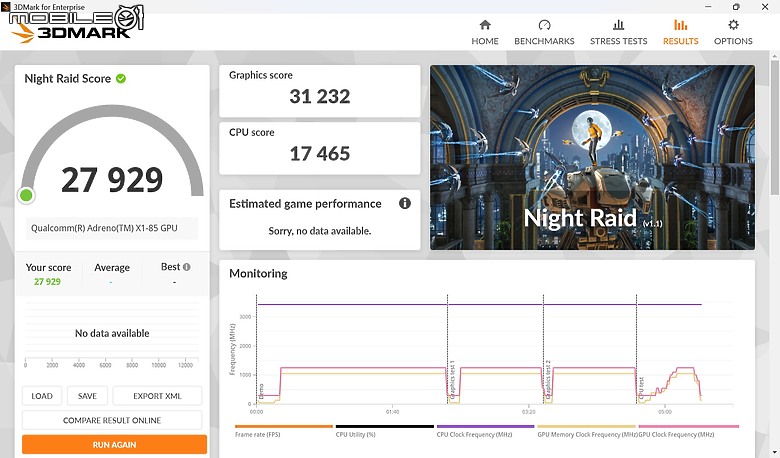Click green validation checkmark beside Night Raid Score
Screen dimensions: 780x458
coord(121,79)
